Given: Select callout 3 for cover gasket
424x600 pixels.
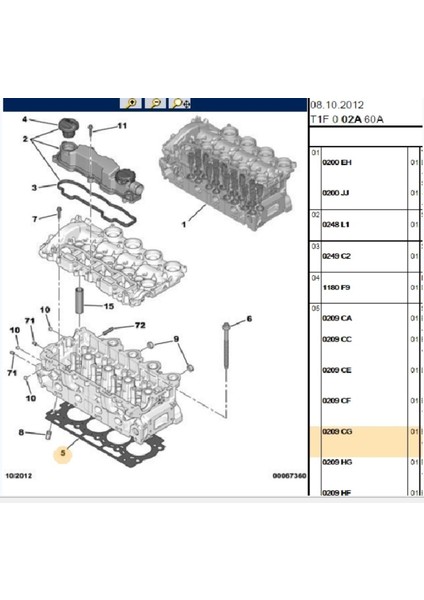Looking at the screenshot, I should point(34,188).
